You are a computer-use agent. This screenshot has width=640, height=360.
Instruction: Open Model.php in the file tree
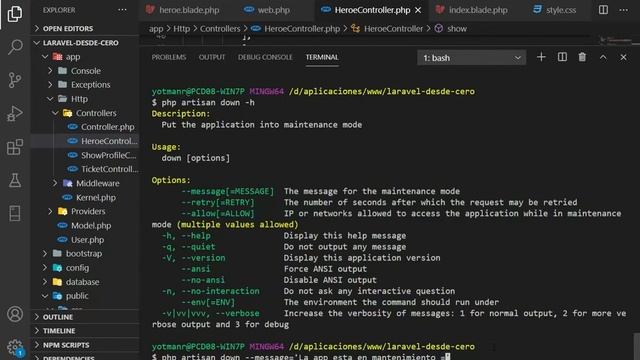click(85, 225)
